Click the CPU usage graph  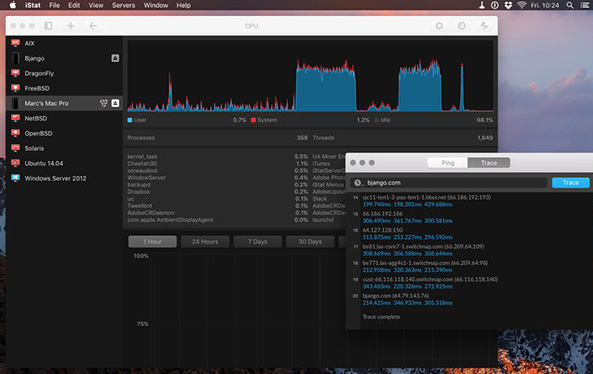point(310,76)
